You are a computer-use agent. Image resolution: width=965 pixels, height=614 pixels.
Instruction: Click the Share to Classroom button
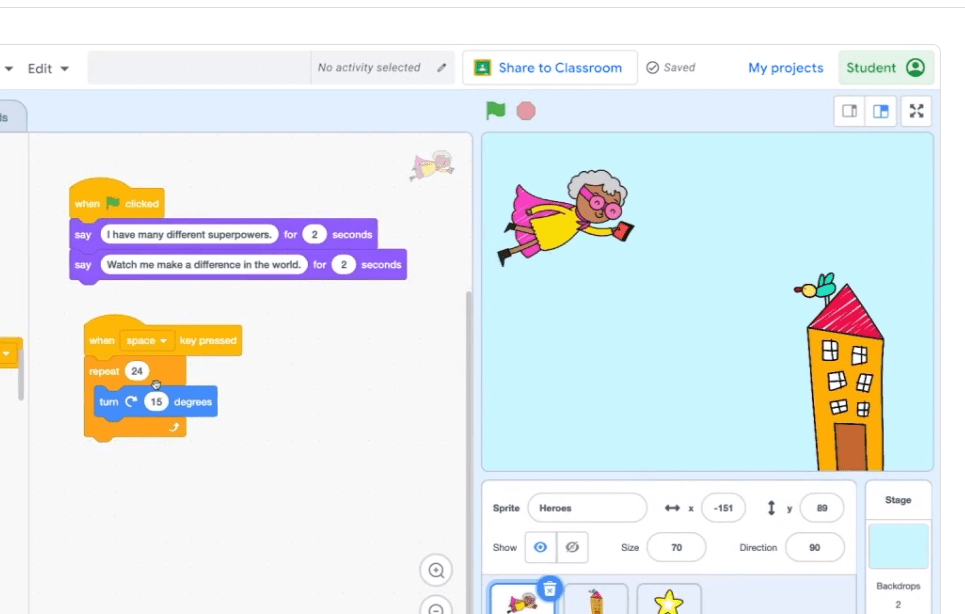pos(549,67)
